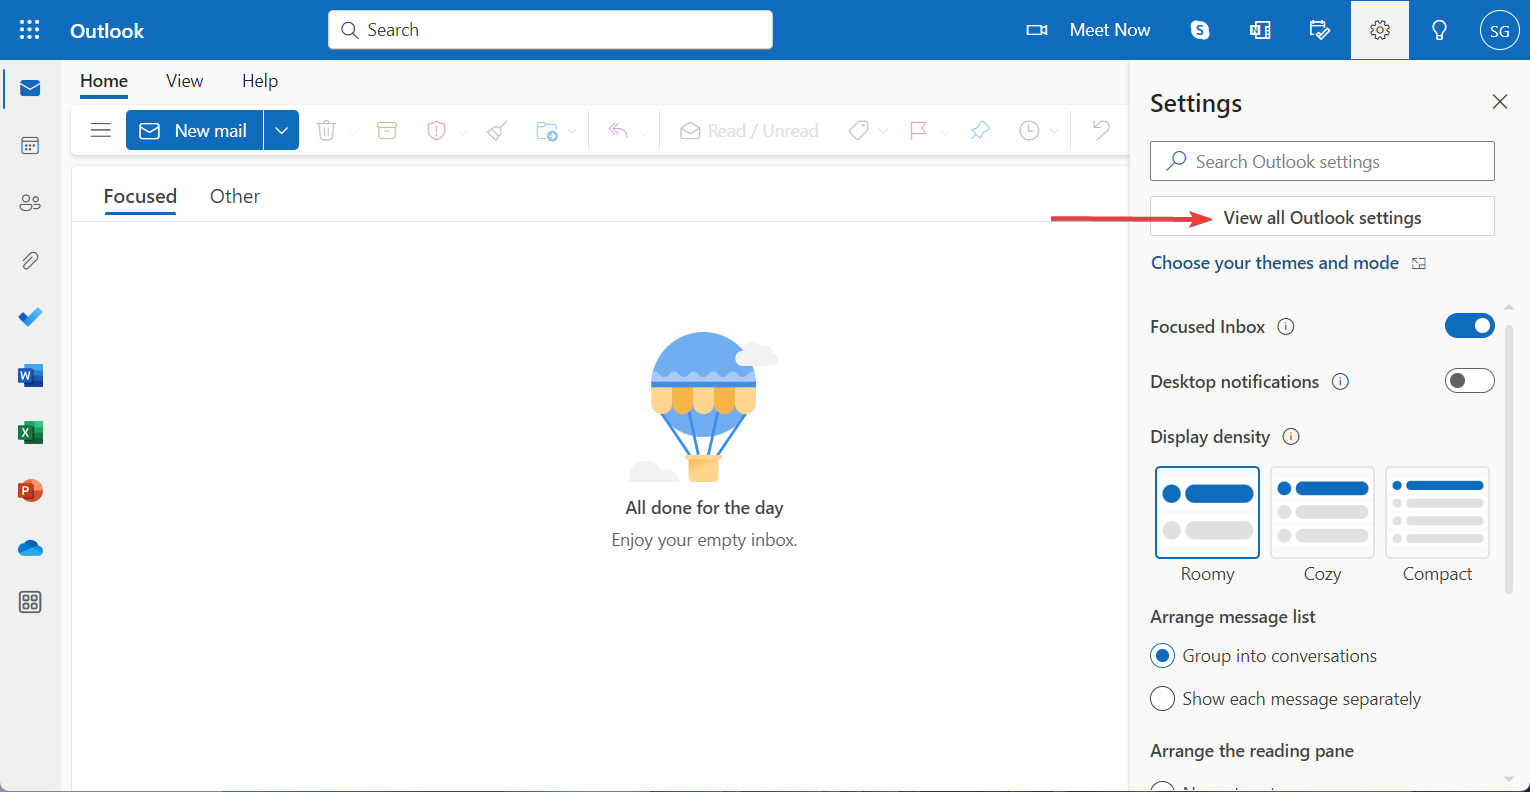Choose the Compact display density
Viewport: 1530px width, 792px height.
click(1437, 512)
